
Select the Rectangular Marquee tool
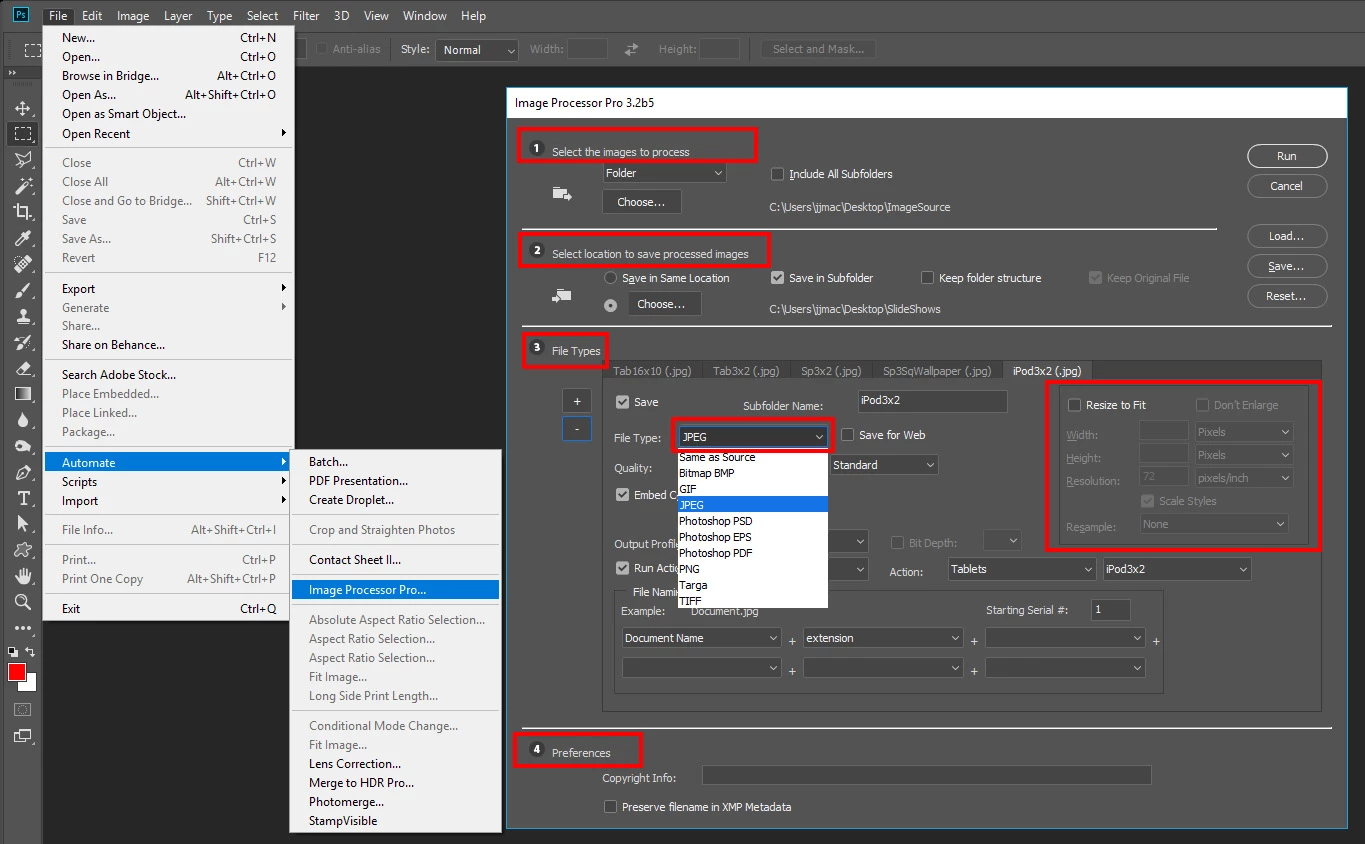point(22,134)
